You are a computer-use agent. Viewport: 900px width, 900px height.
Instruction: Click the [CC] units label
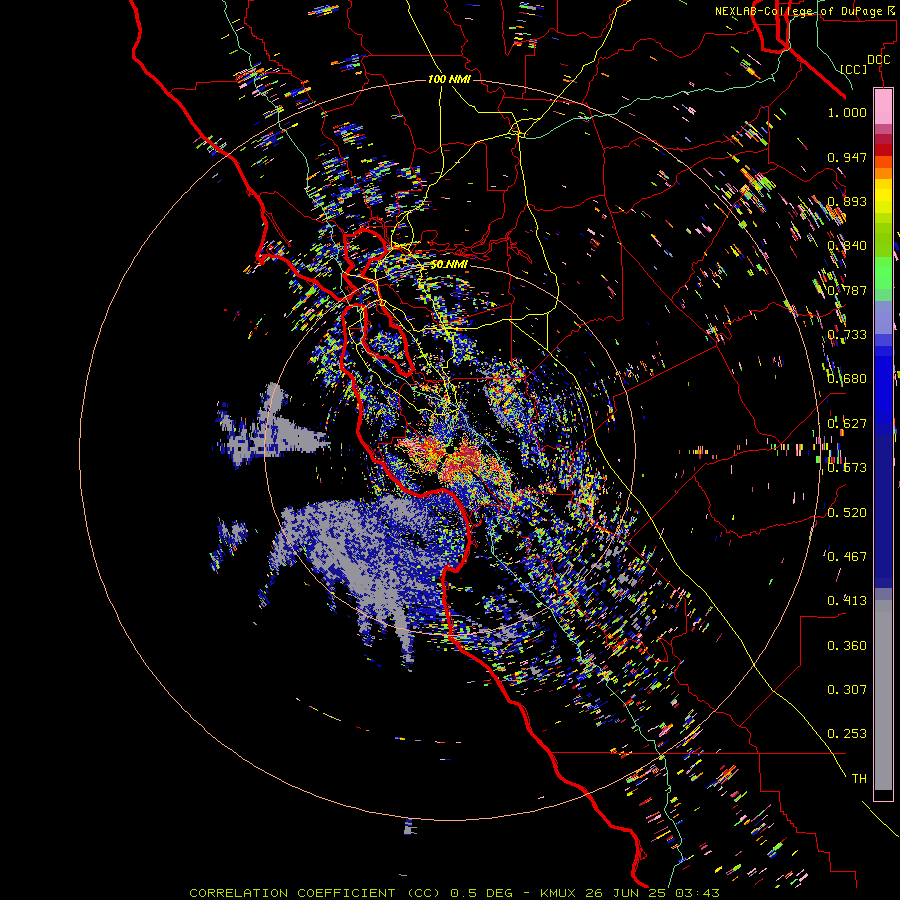point(854,69)
